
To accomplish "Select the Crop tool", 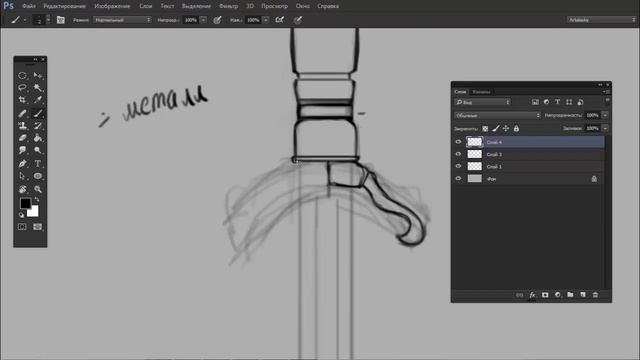I will [22, 100].
